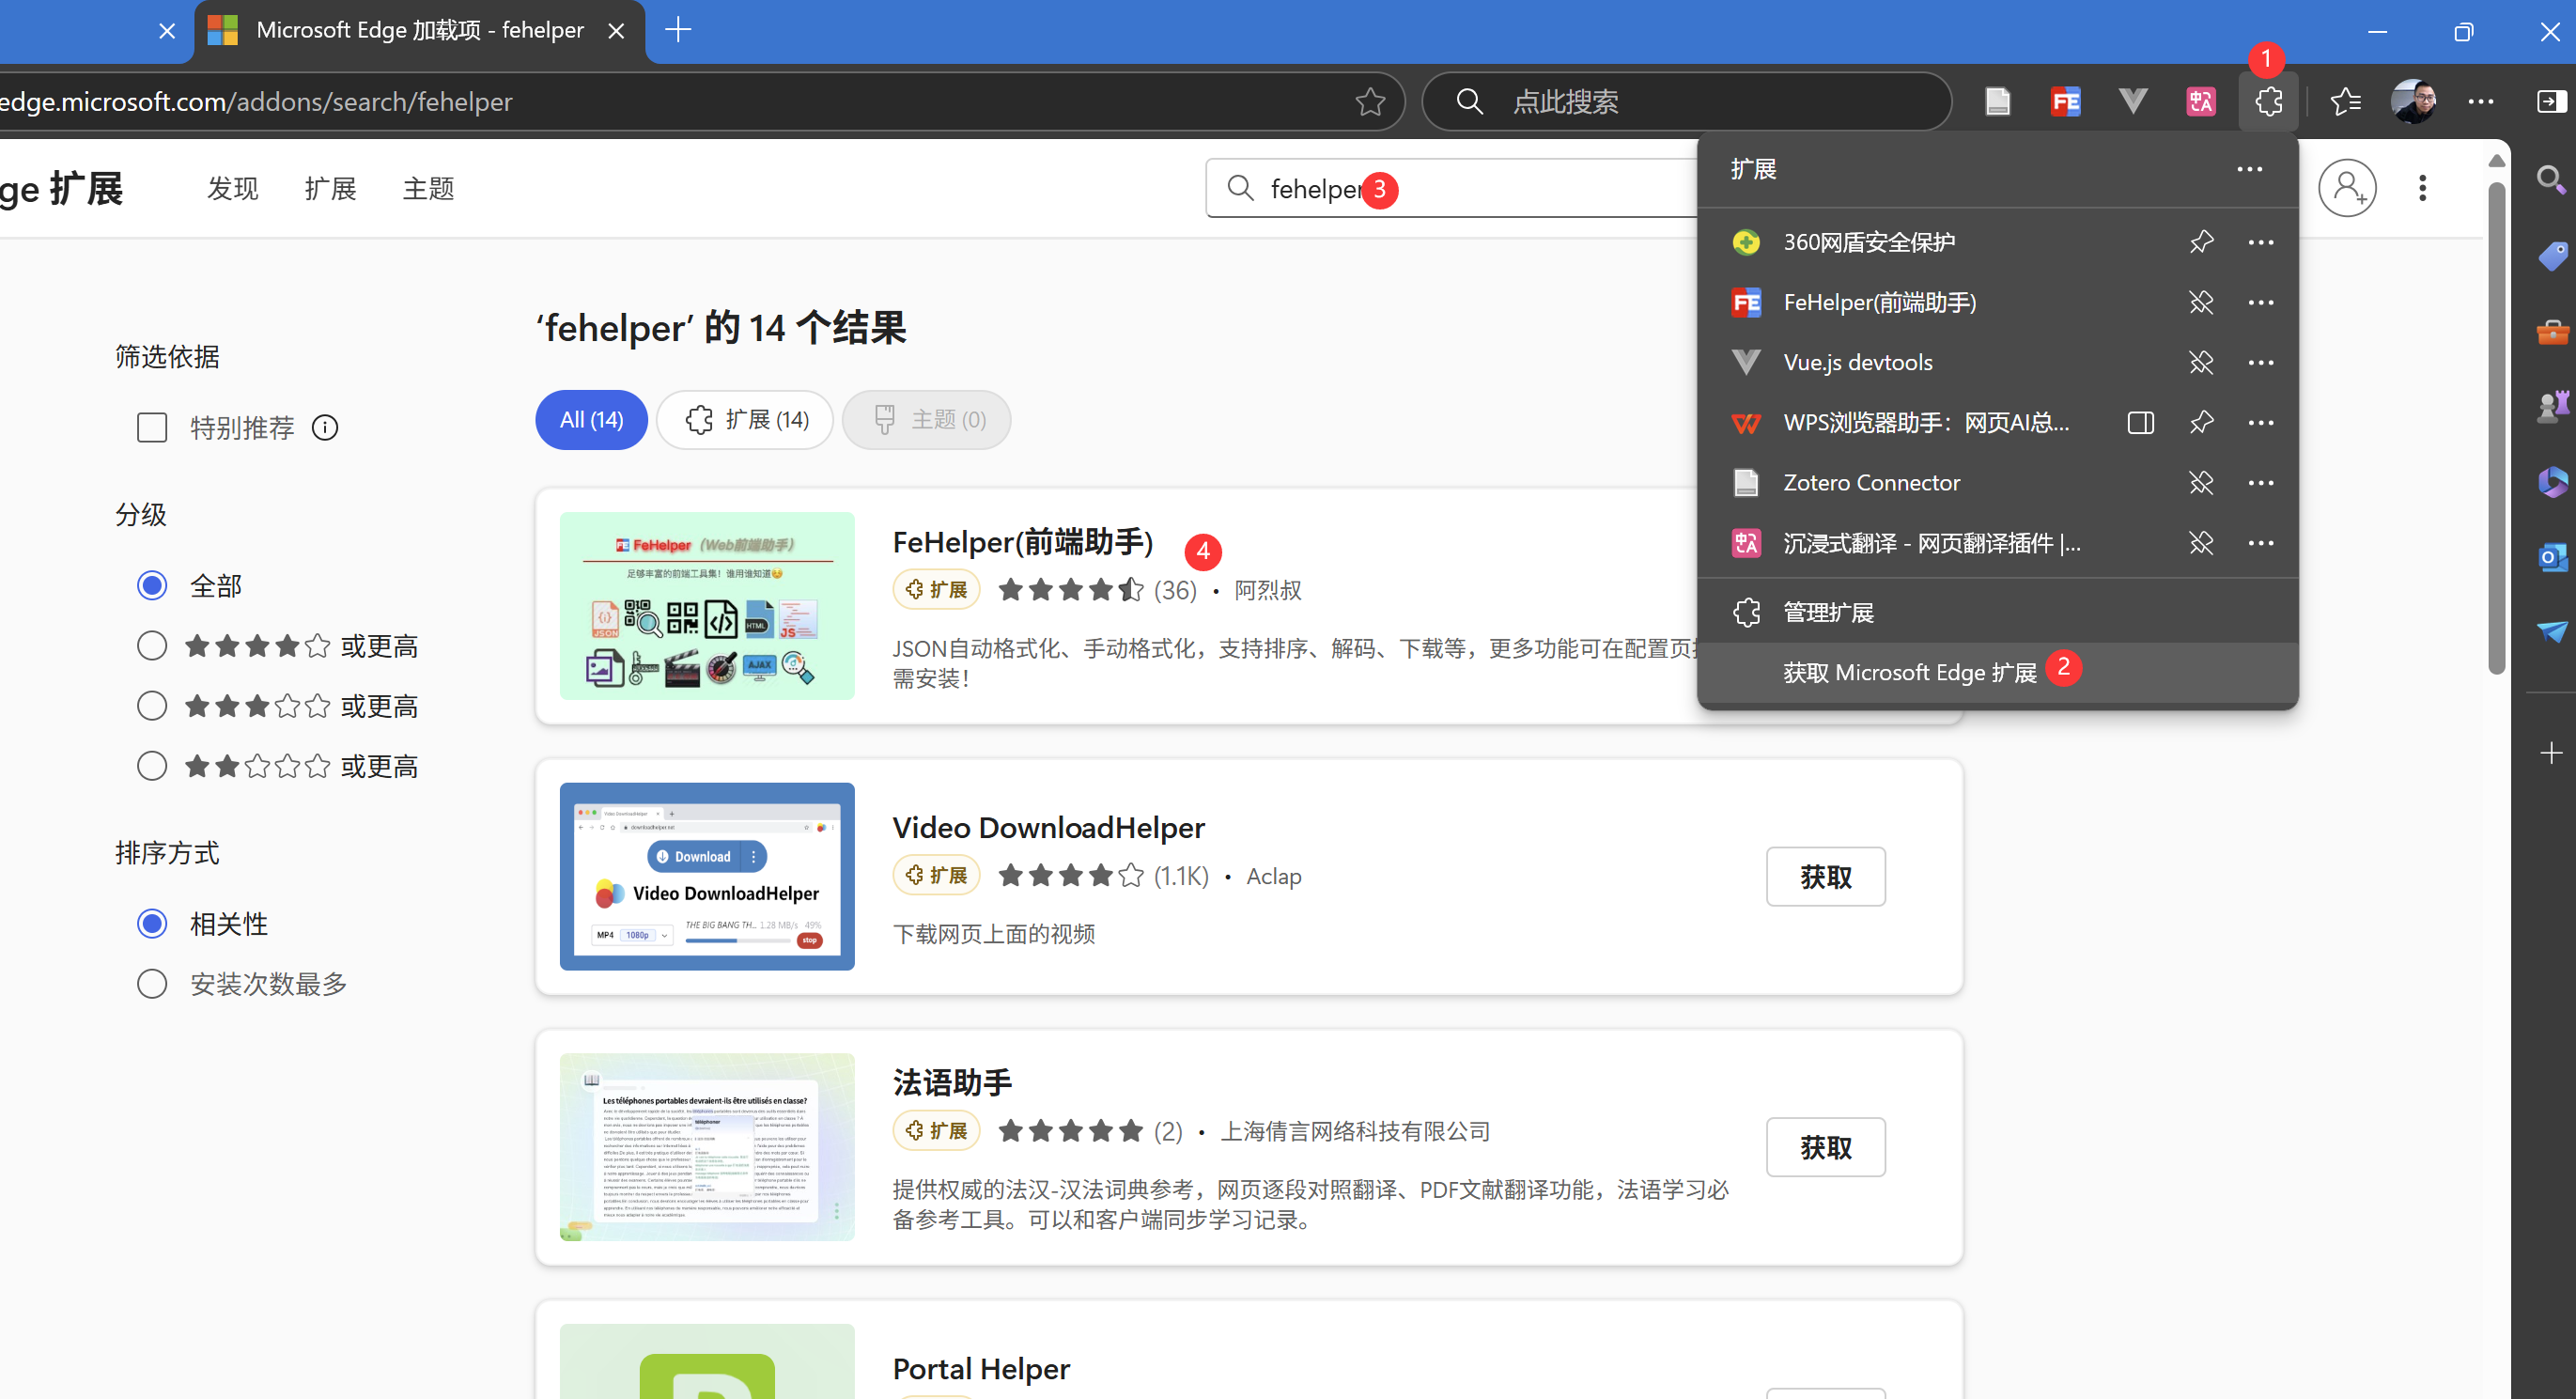Select the All (14) filter pill
This screenshot has width=2576, height=1399.
[x=591, y=420]
